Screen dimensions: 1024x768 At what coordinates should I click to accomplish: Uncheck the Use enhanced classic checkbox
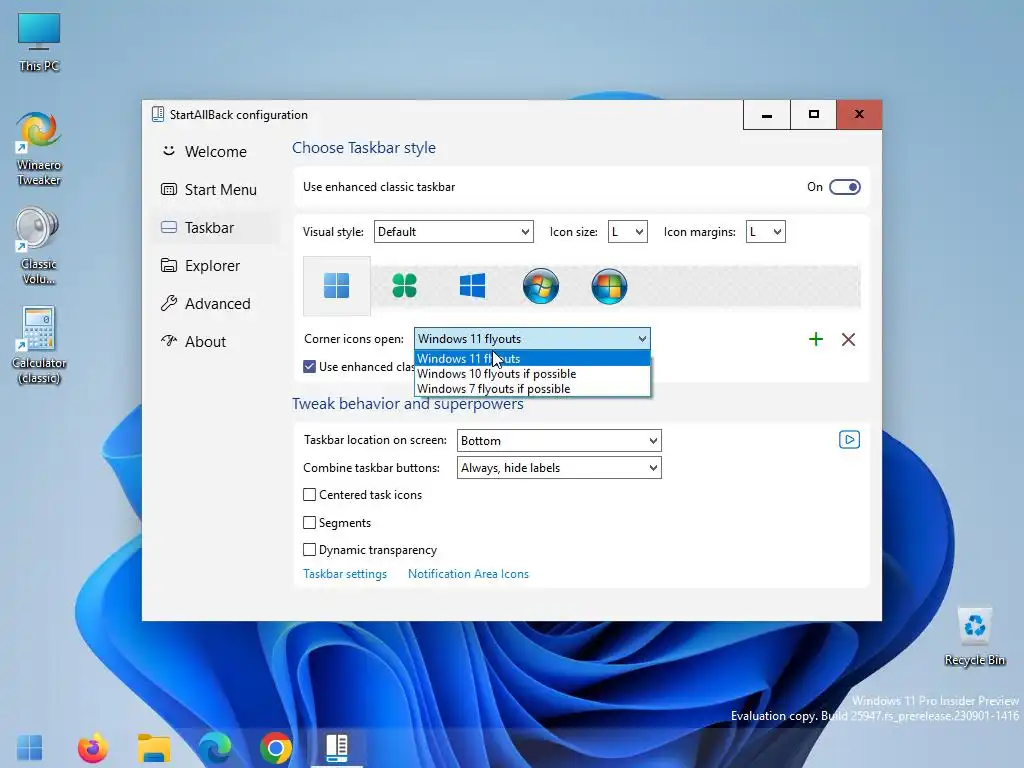coord(310,366)
